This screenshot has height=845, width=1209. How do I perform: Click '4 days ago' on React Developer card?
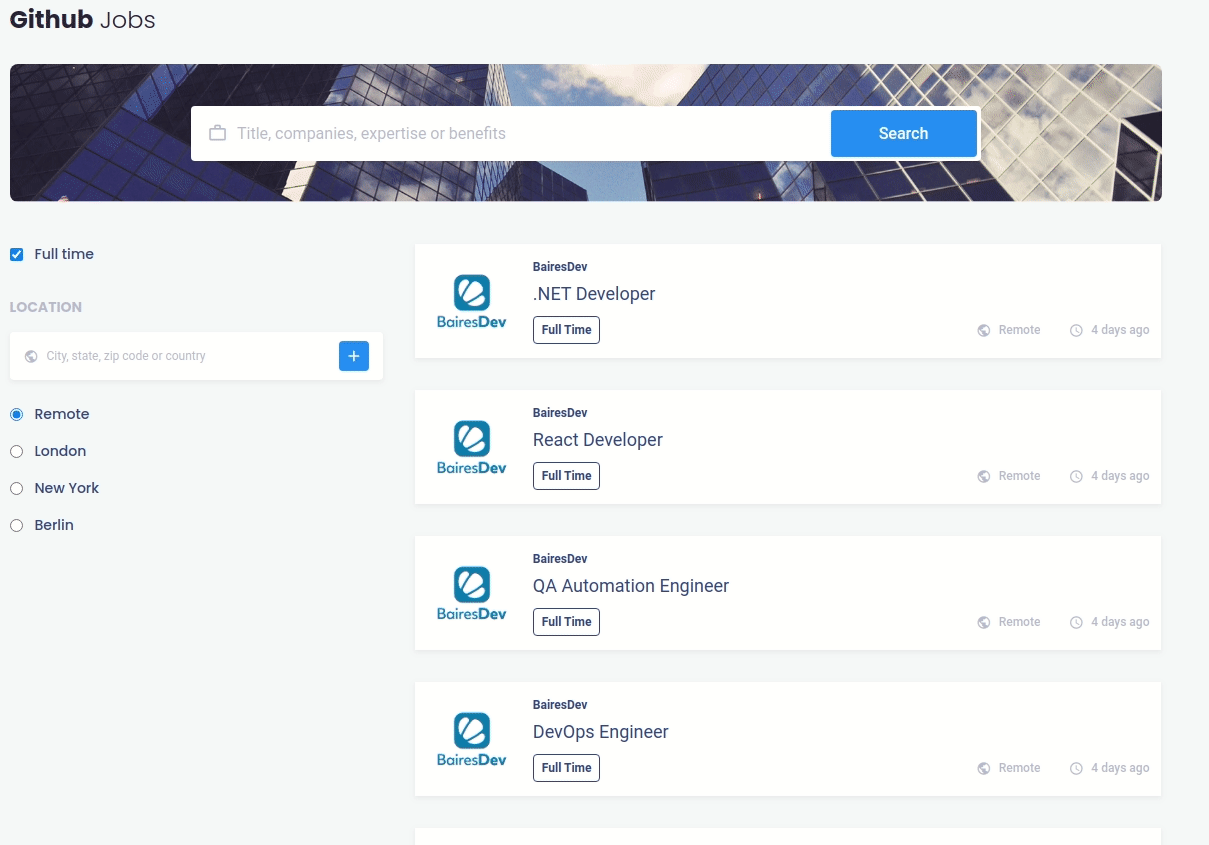[1120, 476]
